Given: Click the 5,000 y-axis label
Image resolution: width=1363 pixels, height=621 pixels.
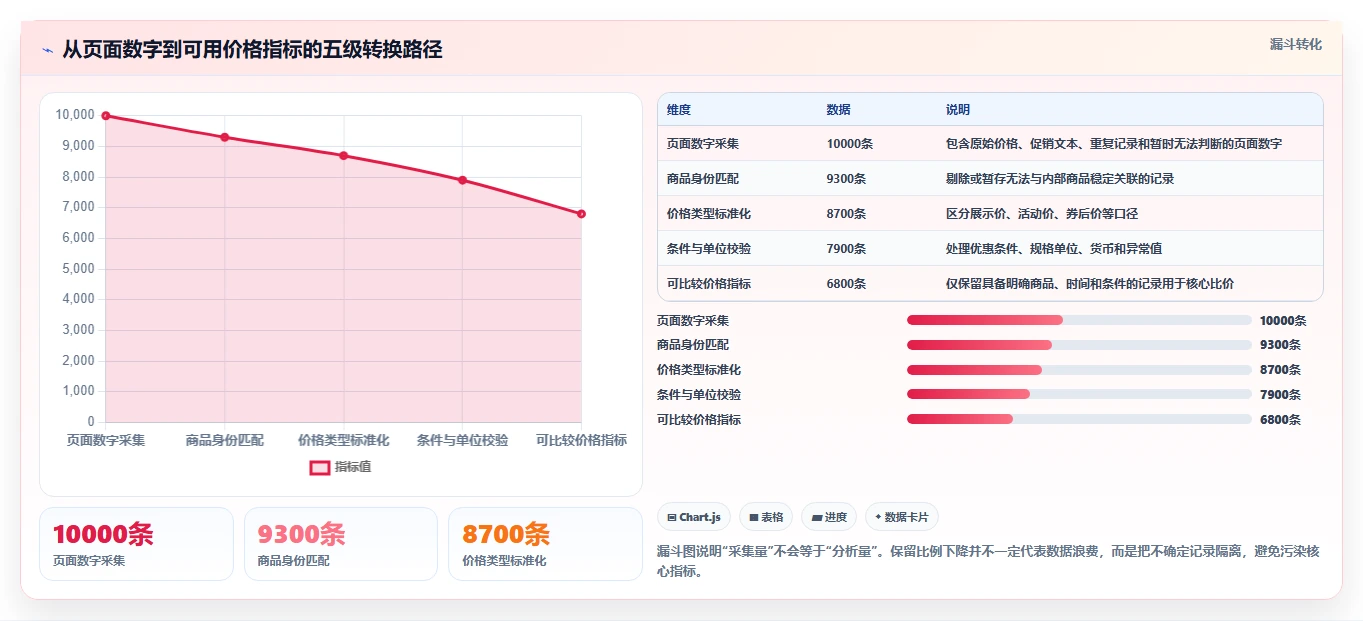Looking at the screenshot, I should [78, 269].
